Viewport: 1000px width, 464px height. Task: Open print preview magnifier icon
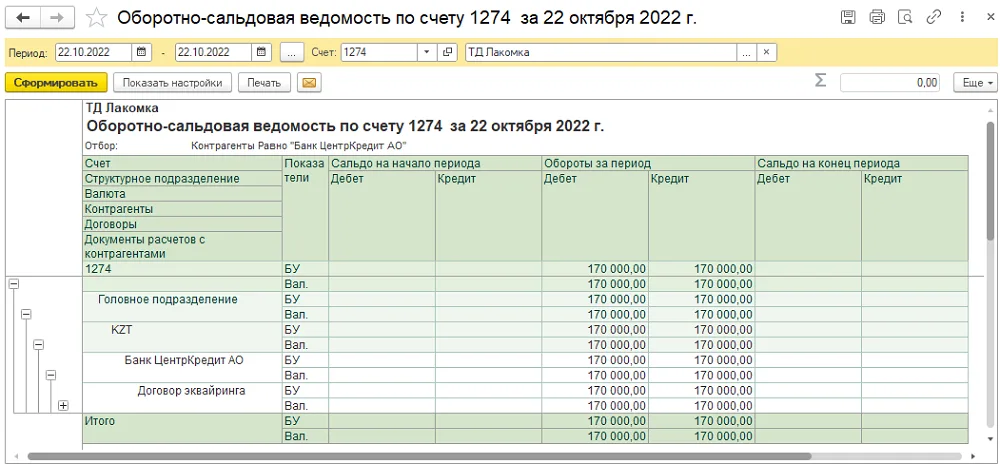(x=905, y=17)
